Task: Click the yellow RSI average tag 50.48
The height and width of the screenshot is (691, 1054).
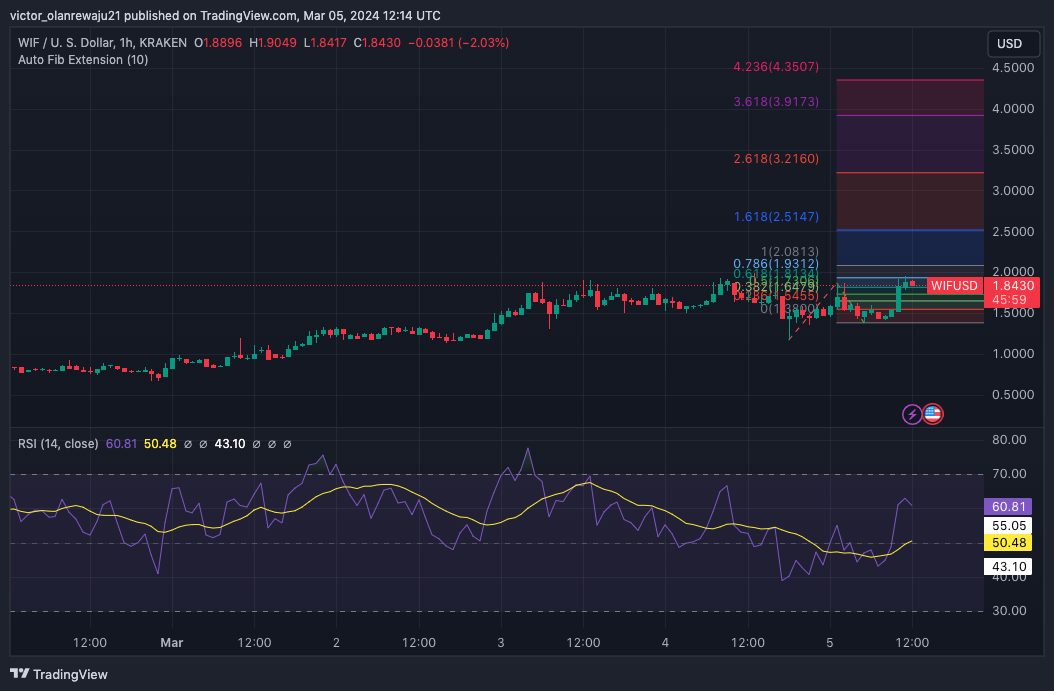Action: [x=1008, y=543]
